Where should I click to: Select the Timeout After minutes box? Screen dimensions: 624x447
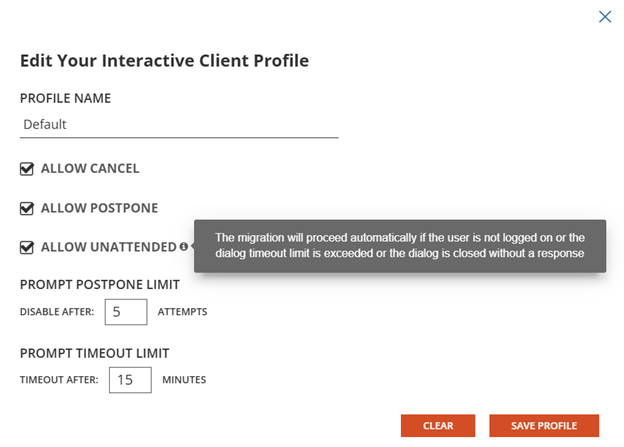(129, 380)
